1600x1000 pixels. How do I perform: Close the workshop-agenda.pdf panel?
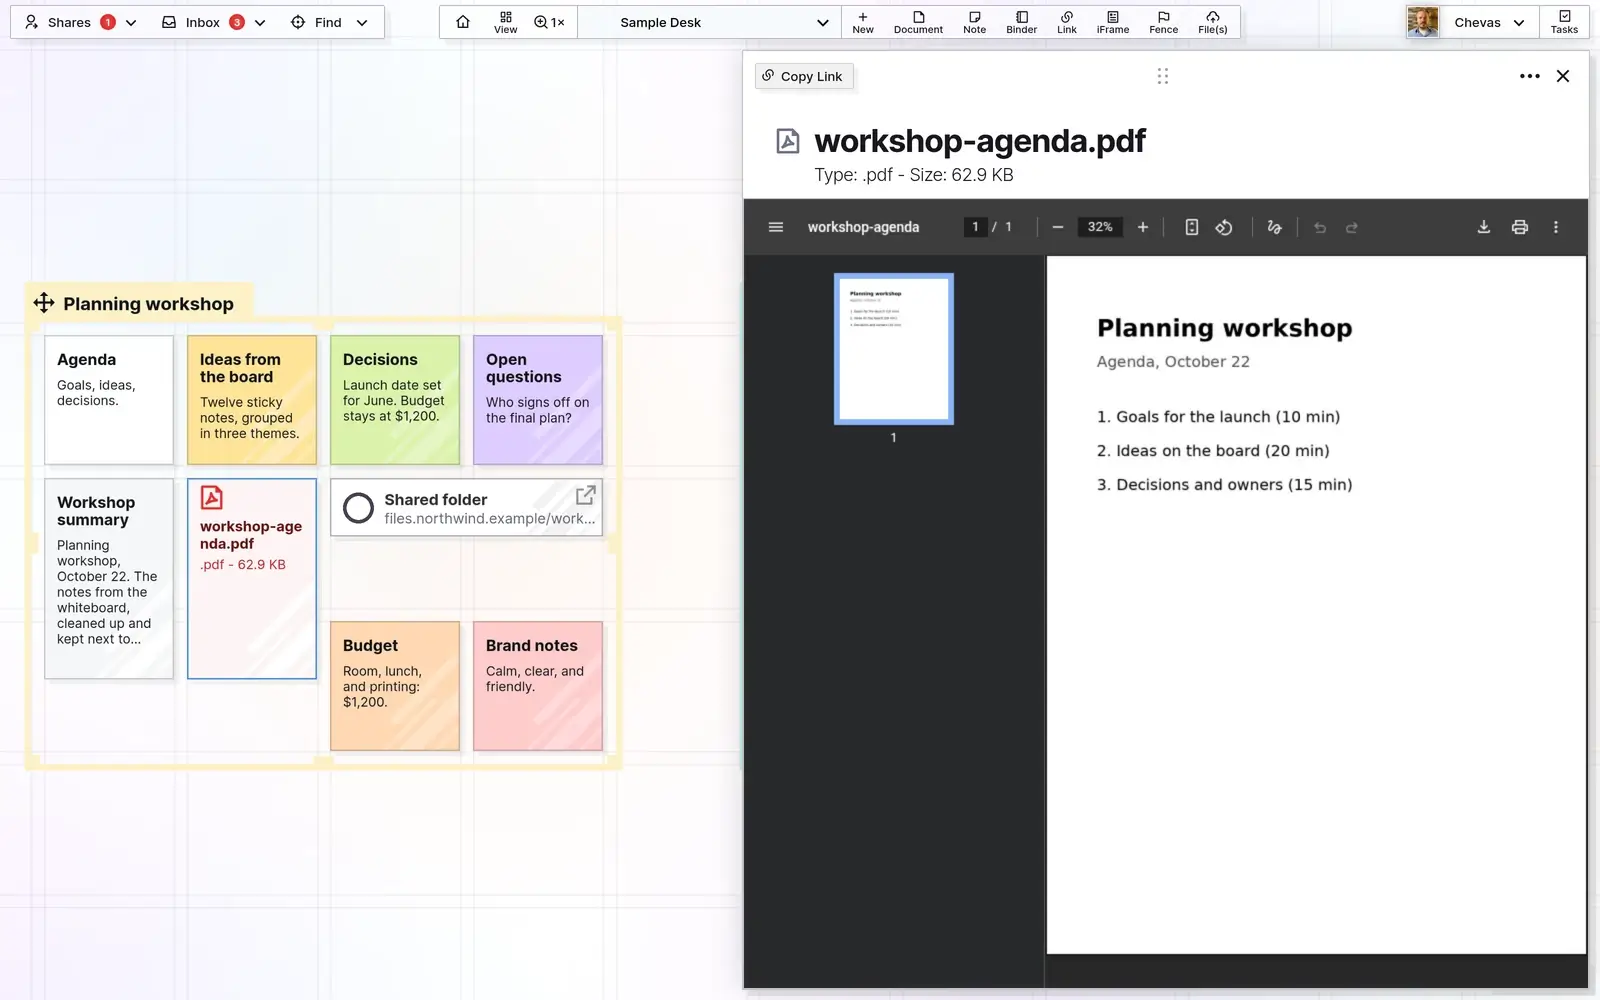pyautogui.click(x=1563, y=76)
